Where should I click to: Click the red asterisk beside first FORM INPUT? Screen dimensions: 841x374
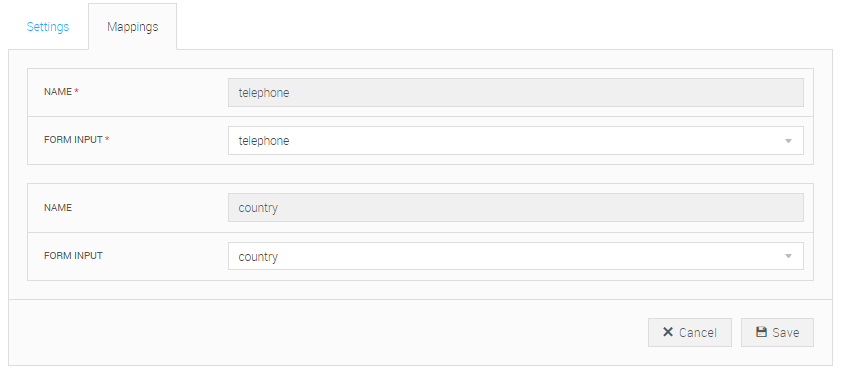tap(107, 140)
